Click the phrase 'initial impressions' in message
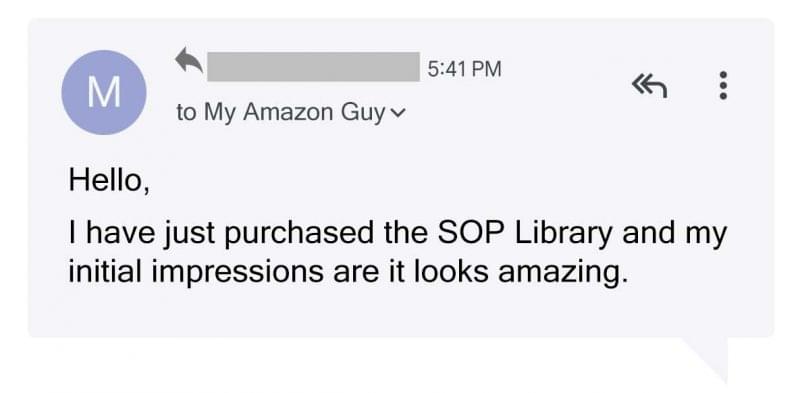 coord(196,272)
